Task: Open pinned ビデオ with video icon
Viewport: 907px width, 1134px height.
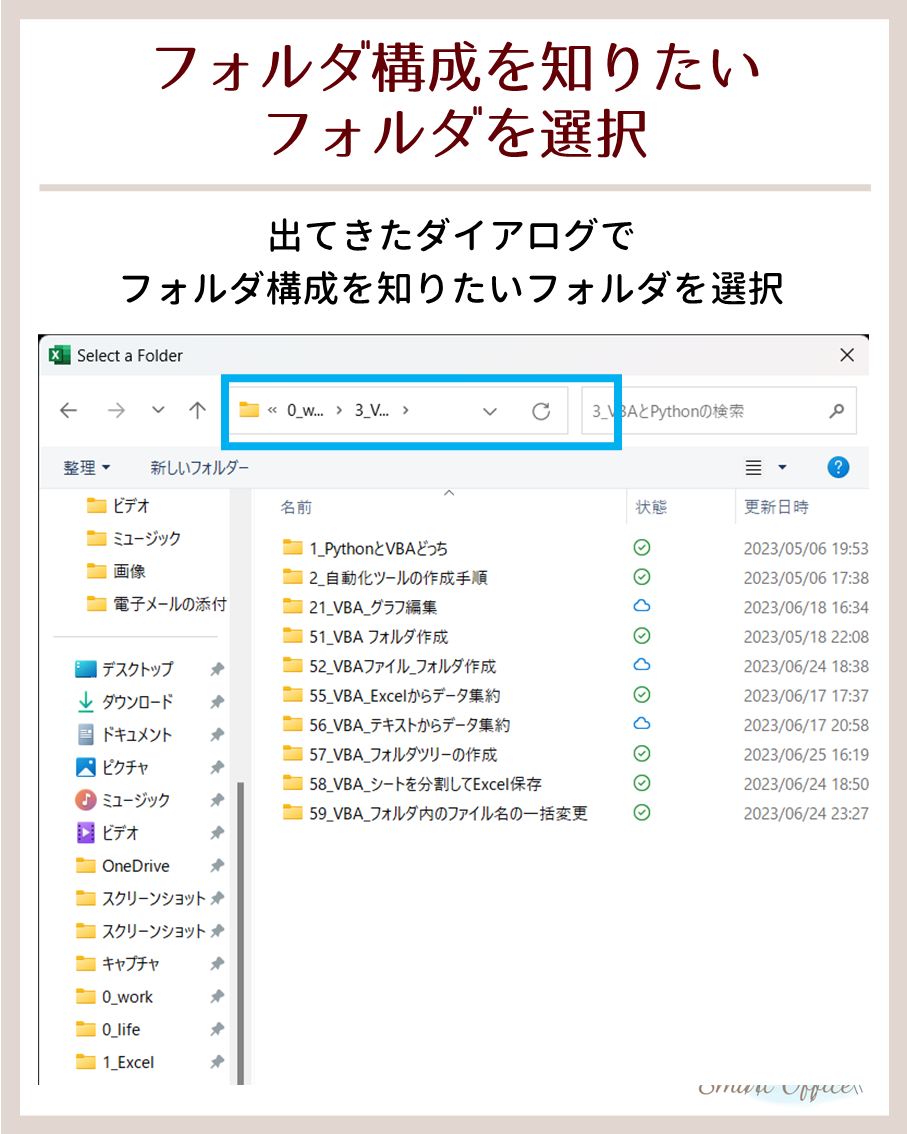Action: coord(107,833)
